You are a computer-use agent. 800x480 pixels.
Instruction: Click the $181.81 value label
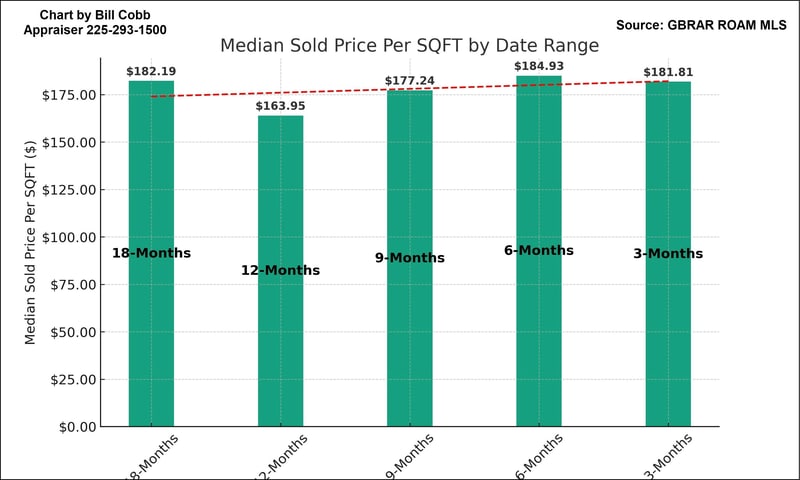tap(667, 72)
